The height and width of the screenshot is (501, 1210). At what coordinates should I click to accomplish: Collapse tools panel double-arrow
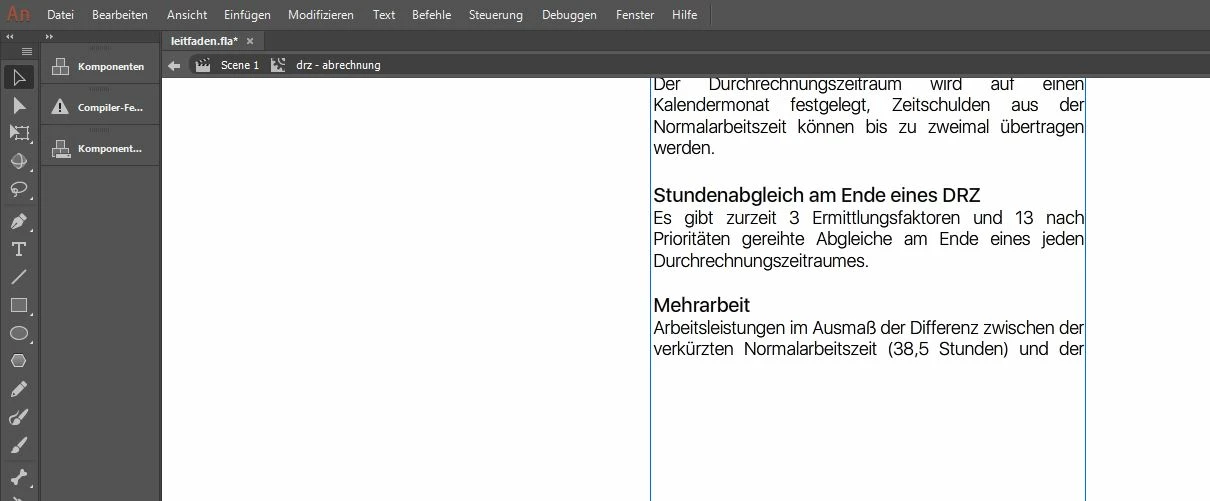coord(10,36)
